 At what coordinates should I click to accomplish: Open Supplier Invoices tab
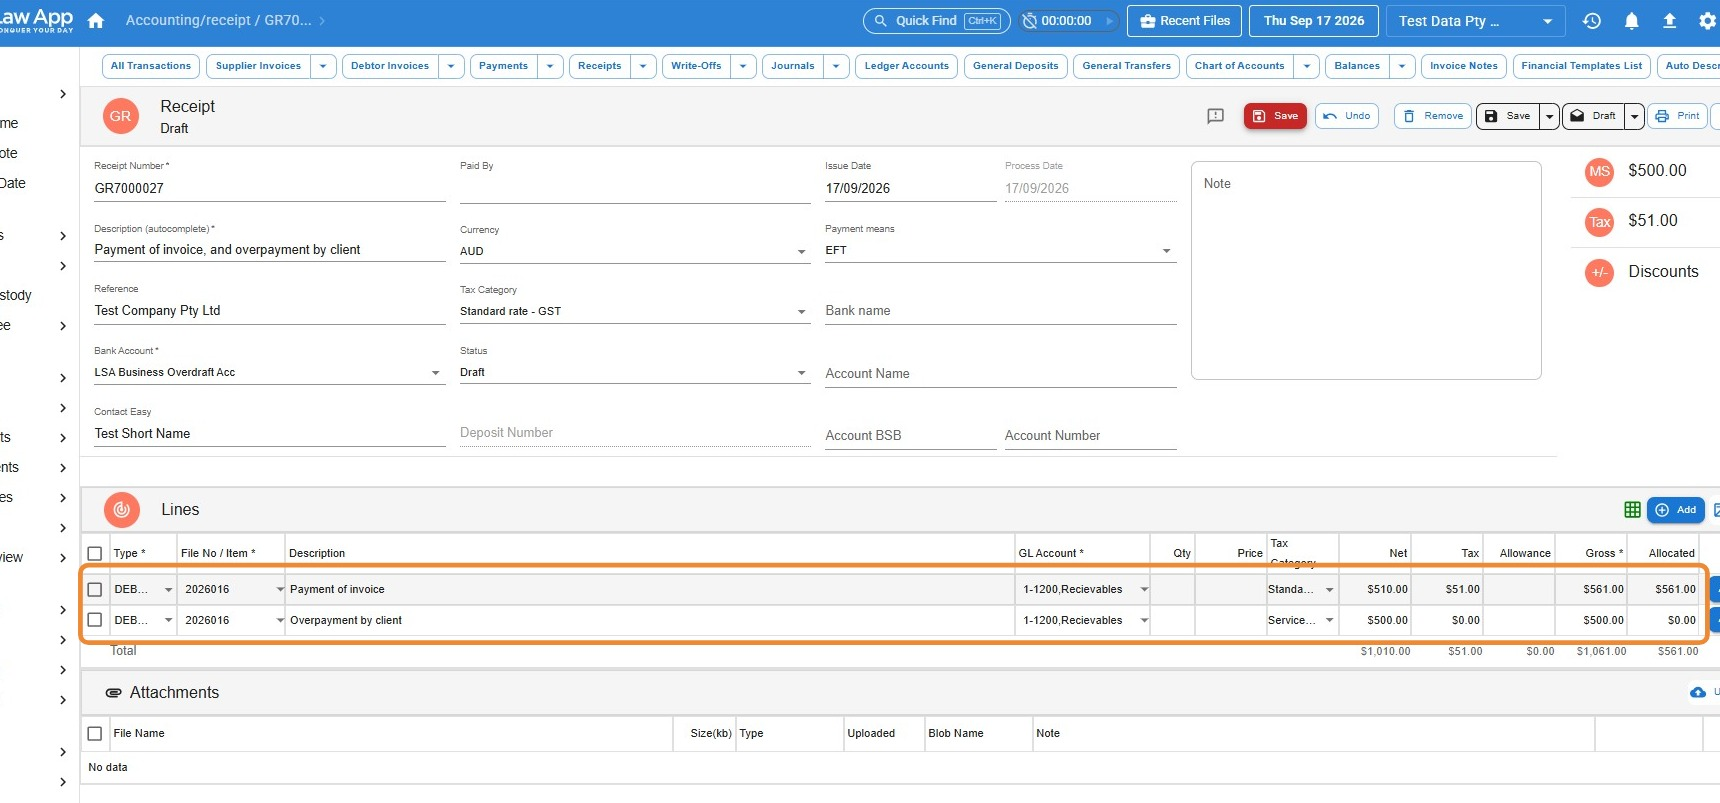pyautogui.click(x=258, y=66)
